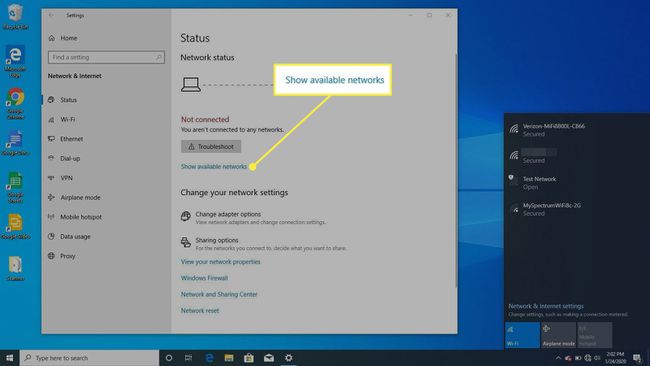Open Cortana from the taskbar
650x366 pixels.
tap(169, 358)
